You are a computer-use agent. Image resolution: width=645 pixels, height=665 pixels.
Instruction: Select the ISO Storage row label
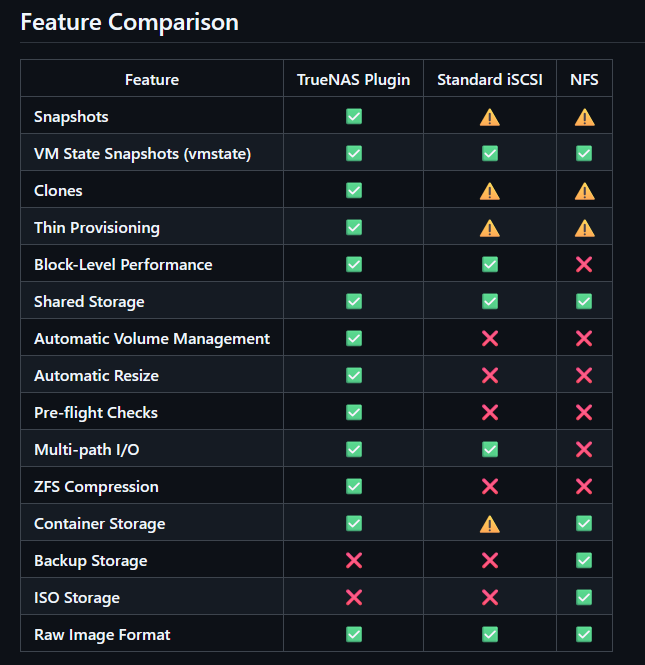pos(77,598)
